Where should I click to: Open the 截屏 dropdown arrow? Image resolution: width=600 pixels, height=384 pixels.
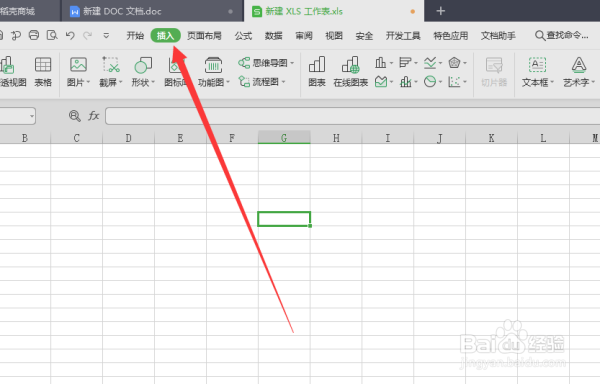click(x=121, y=82)
